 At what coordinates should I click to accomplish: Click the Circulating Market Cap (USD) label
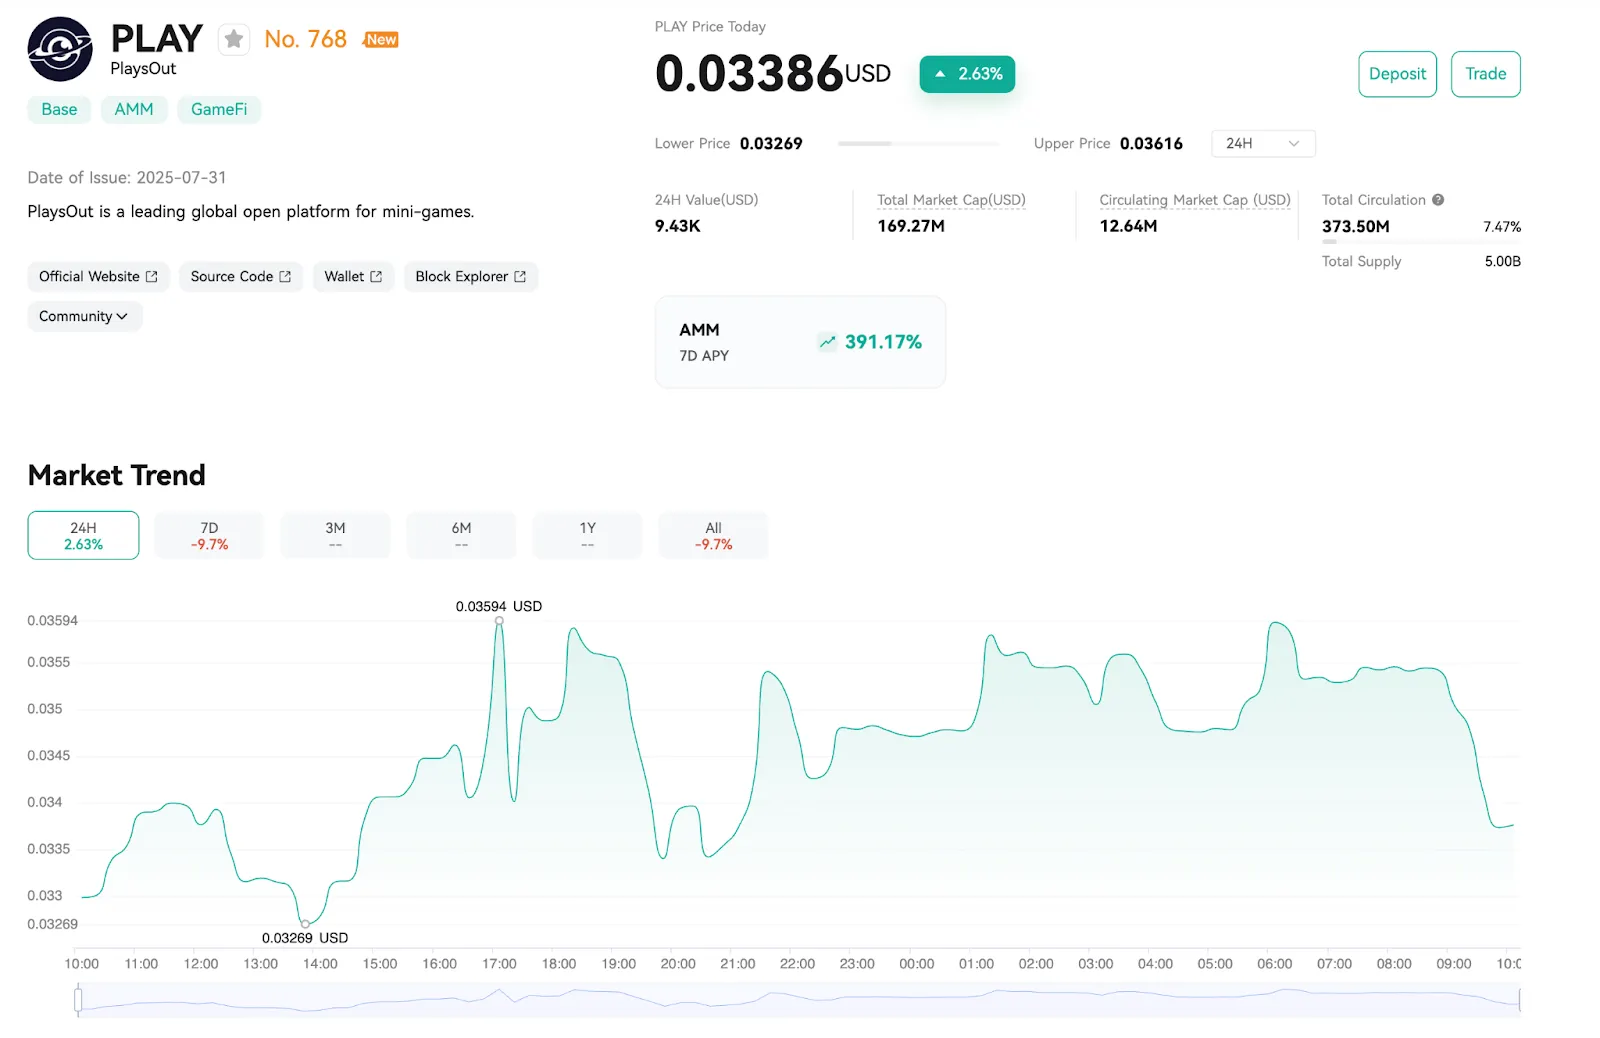pyautogui.click(x=1195, y=200)
